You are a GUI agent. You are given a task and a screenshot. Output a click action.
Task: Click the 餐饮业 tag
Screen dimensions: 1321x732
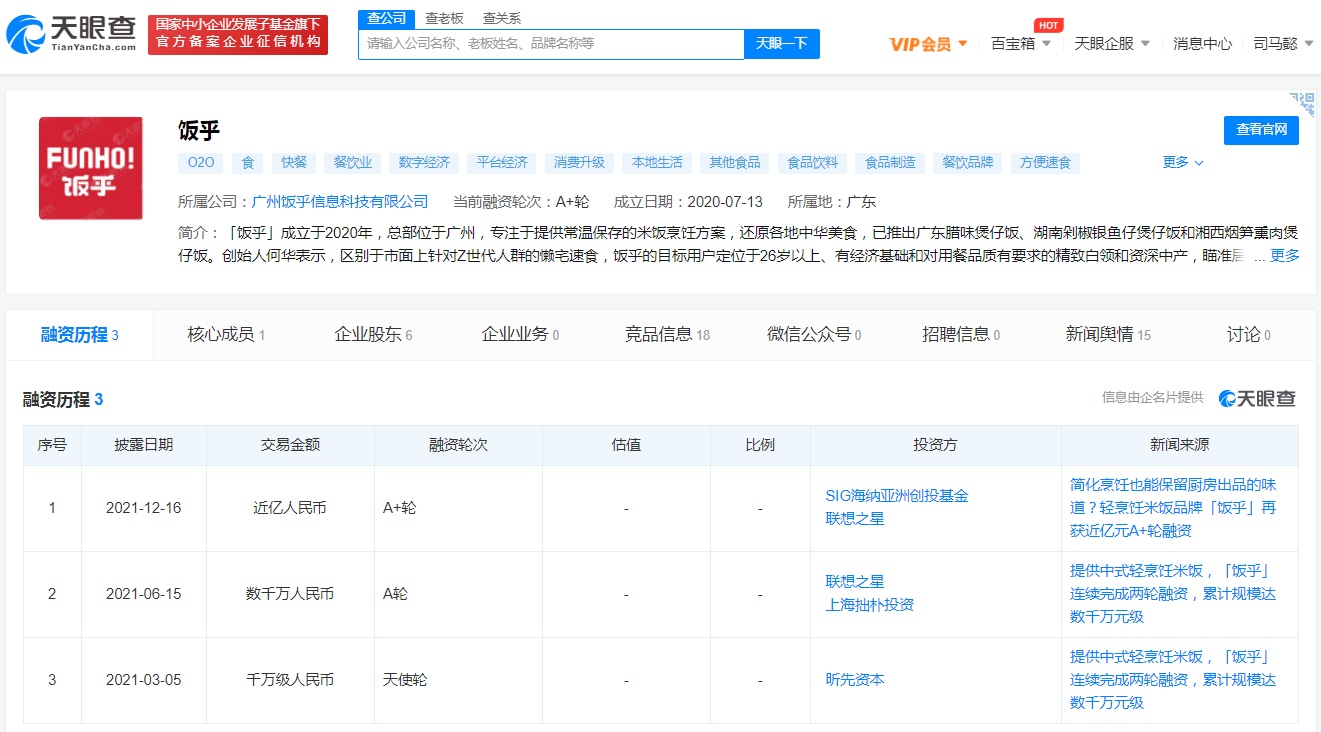(353, 163)
